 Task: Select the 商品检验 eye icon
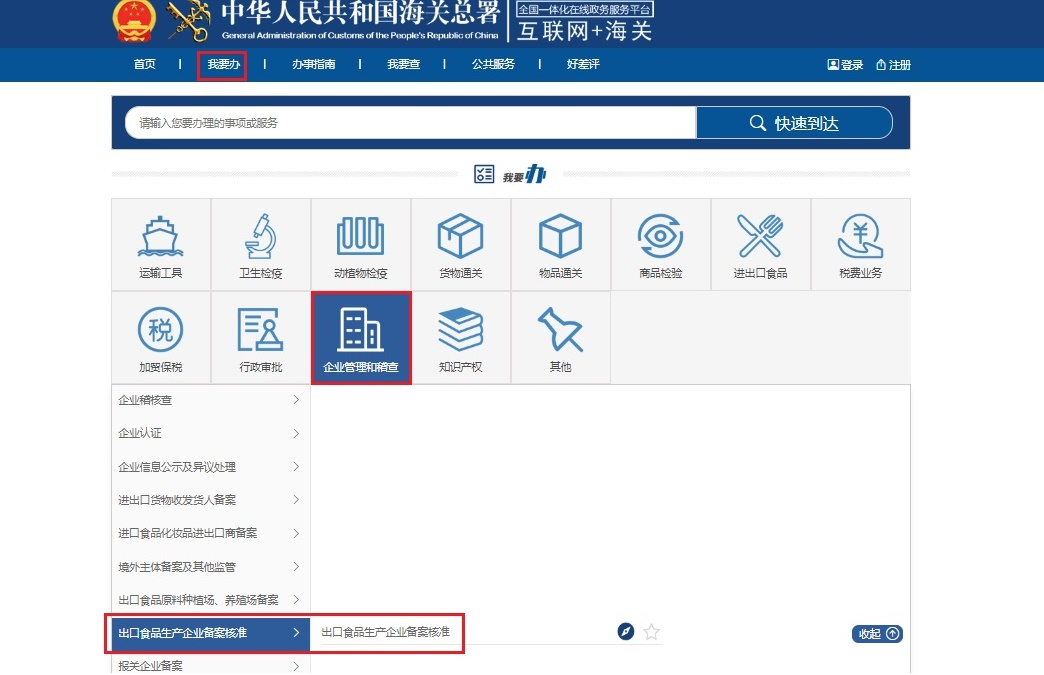(x=660, y=244)
